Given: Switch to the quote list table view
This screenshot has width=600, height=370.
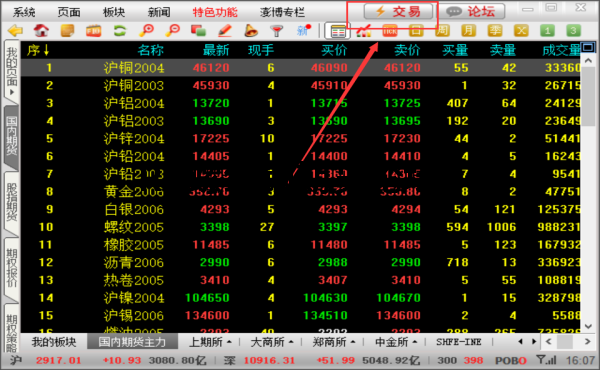Looking at the screenshot, I should tap(338, 31).
